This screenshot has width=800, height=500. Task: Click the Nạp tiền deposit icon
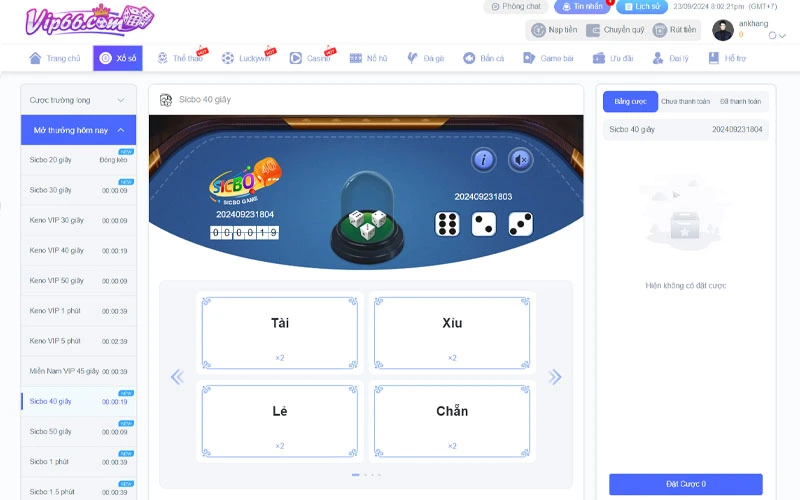pyautogui.click(x=539, y=31)
